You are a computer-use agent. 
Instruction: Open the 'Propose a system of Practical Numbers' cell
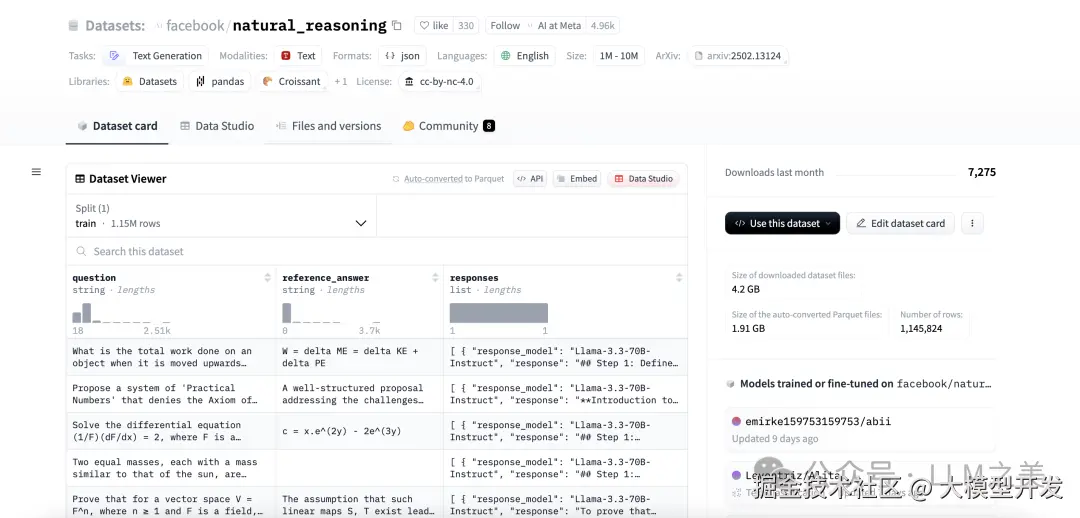[x=171, y=394]
